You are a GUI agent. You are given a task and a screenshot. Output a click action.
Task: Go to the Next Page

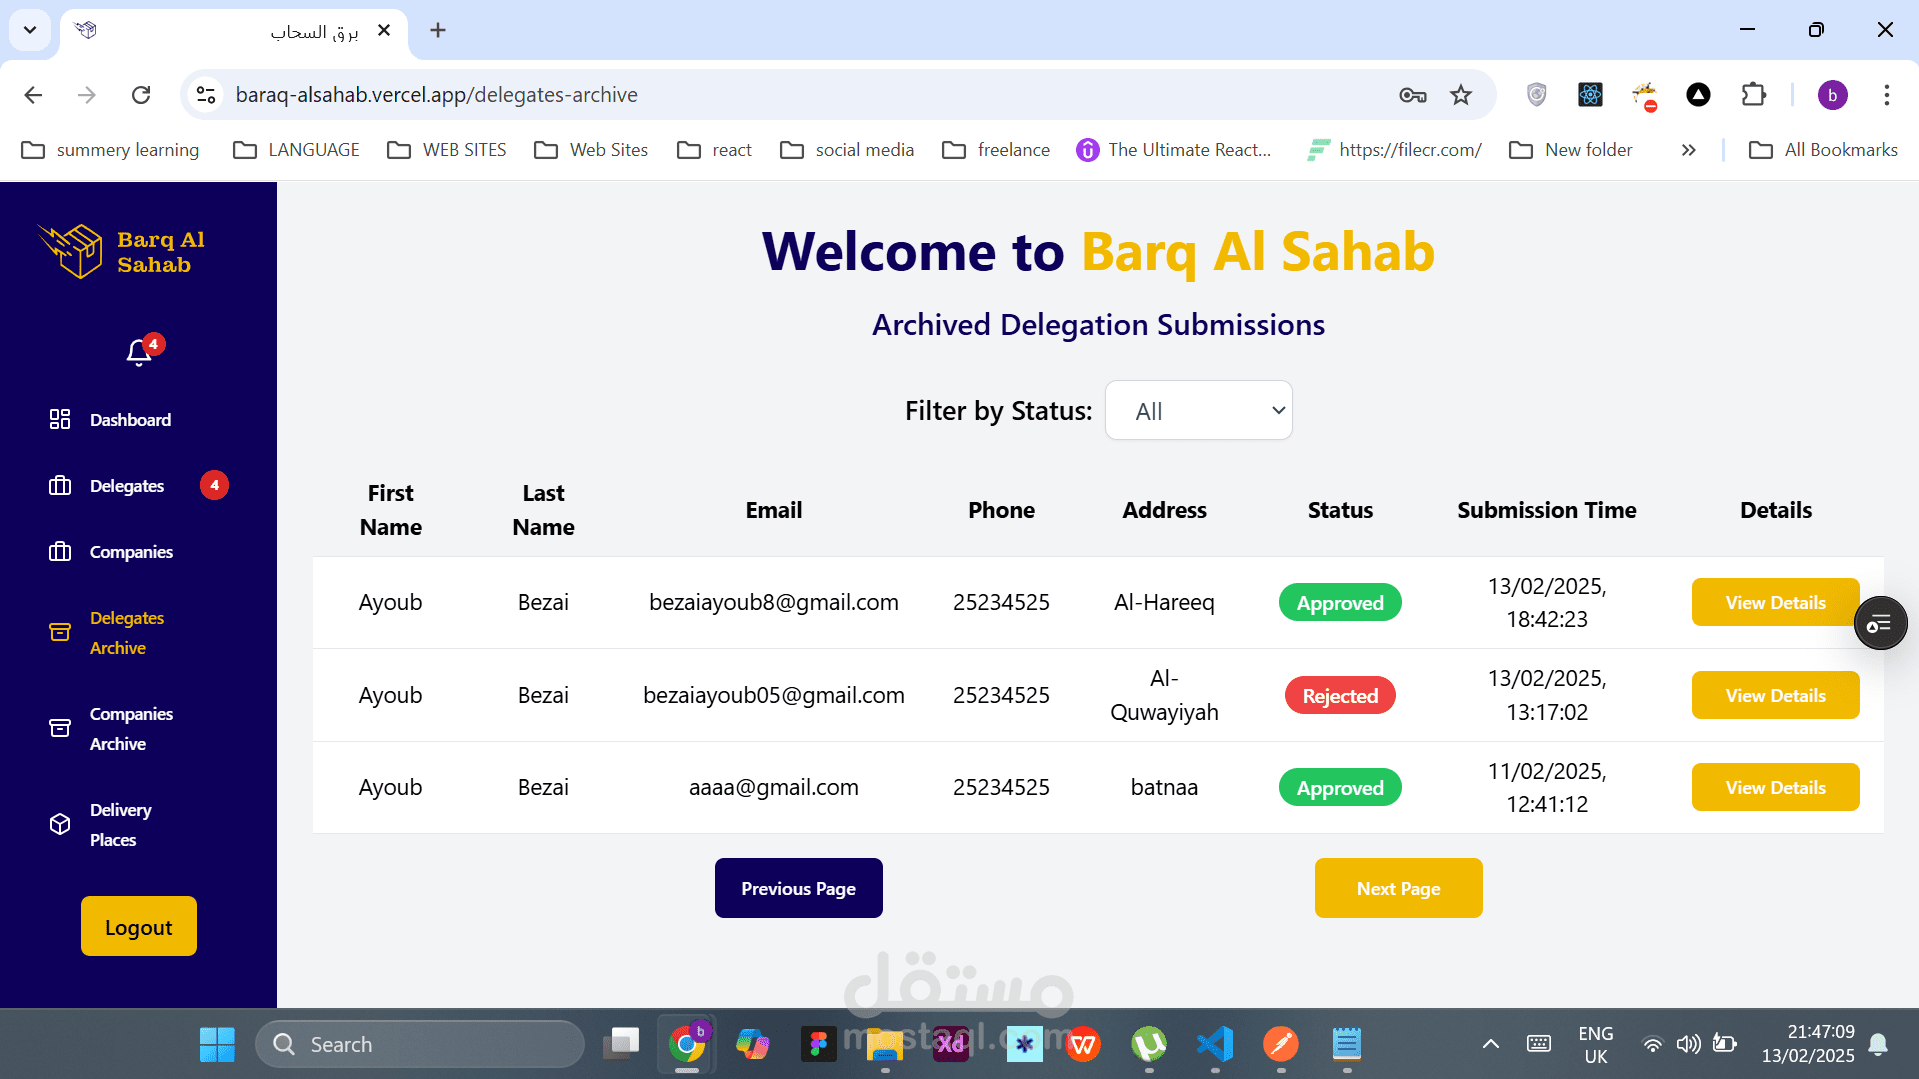tap(1398, 888)
